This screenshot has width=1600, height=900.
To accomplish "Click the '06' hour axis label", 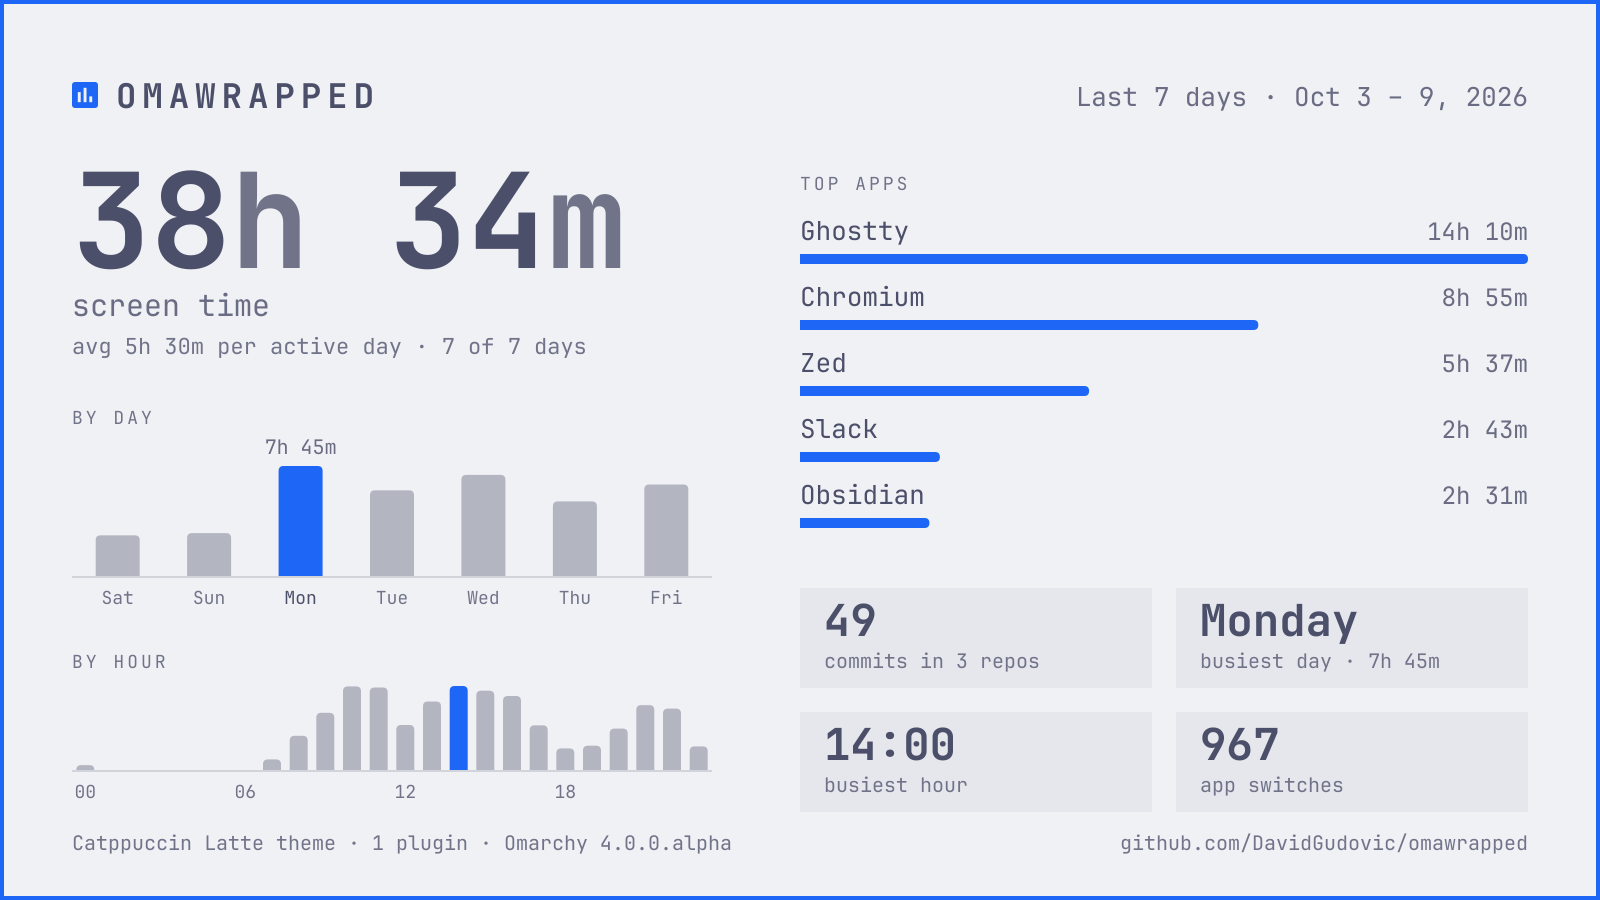I will pos(245,792).
